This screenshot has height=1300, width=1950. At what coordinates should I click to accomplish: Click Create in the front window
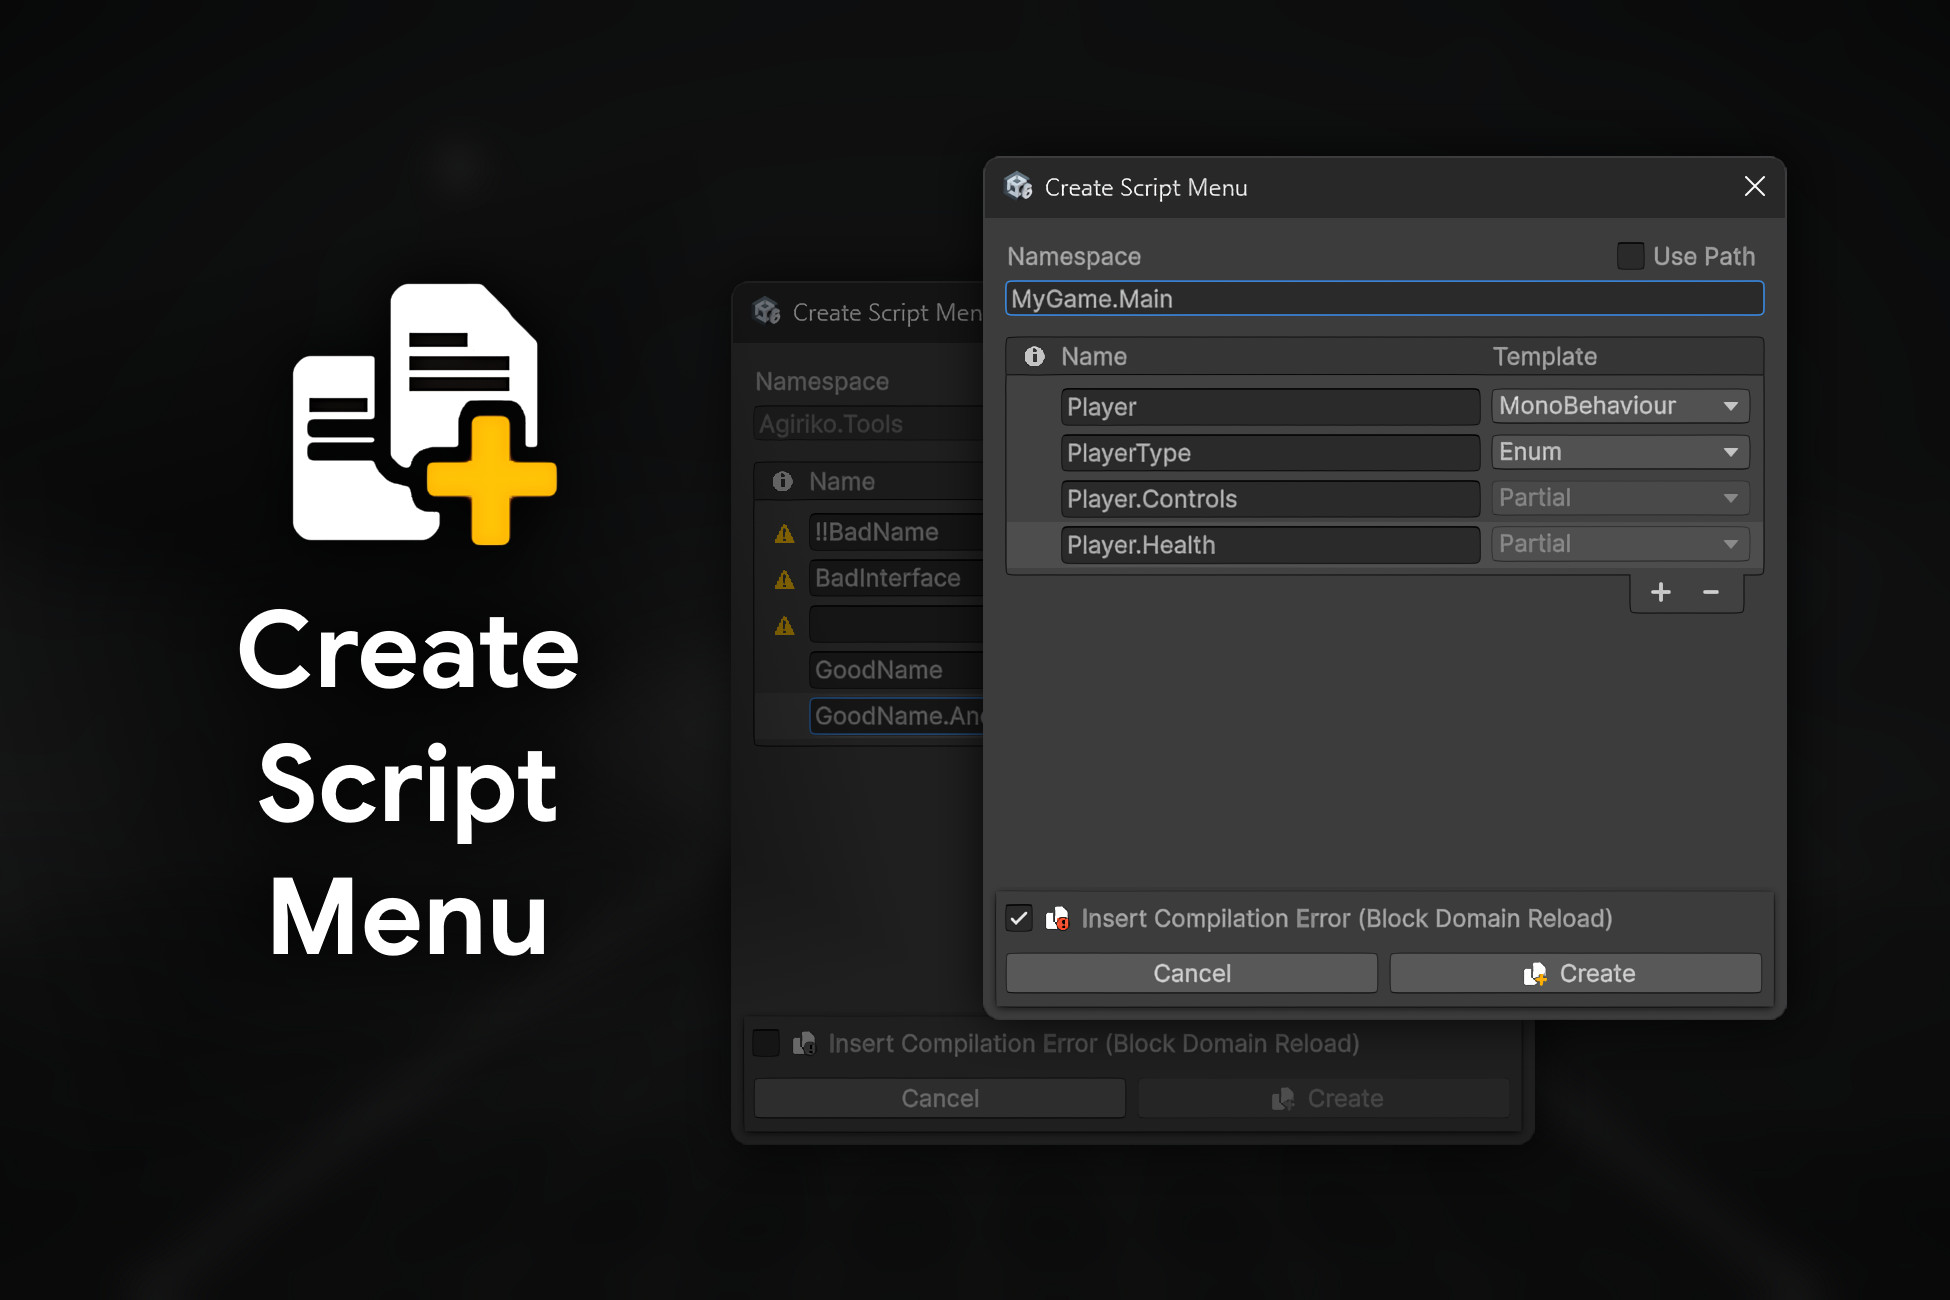[x=1576, y=973]
